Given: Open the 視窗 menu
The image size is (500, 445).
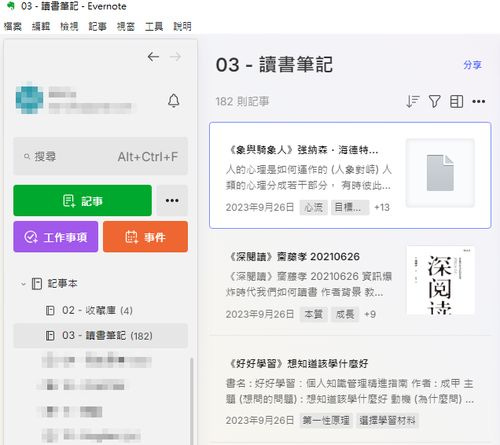Looking at the screenshot, I should [x=126, y=26].
